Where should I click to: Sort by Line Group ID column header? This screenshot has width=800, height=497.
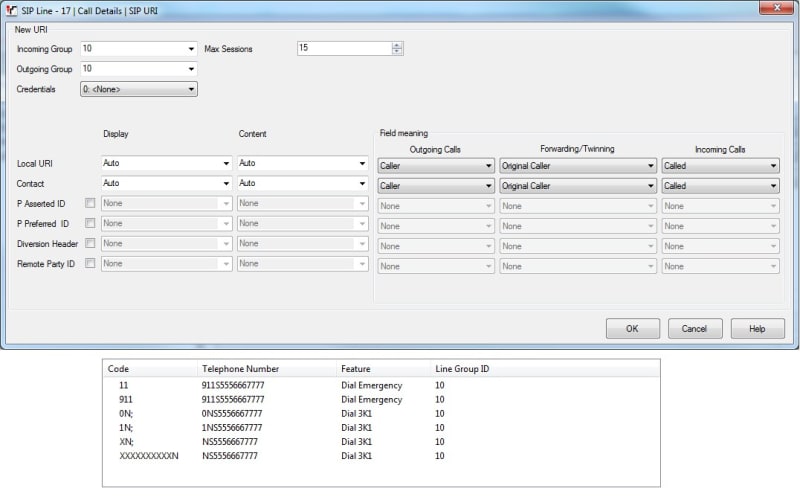pos(545,368)
